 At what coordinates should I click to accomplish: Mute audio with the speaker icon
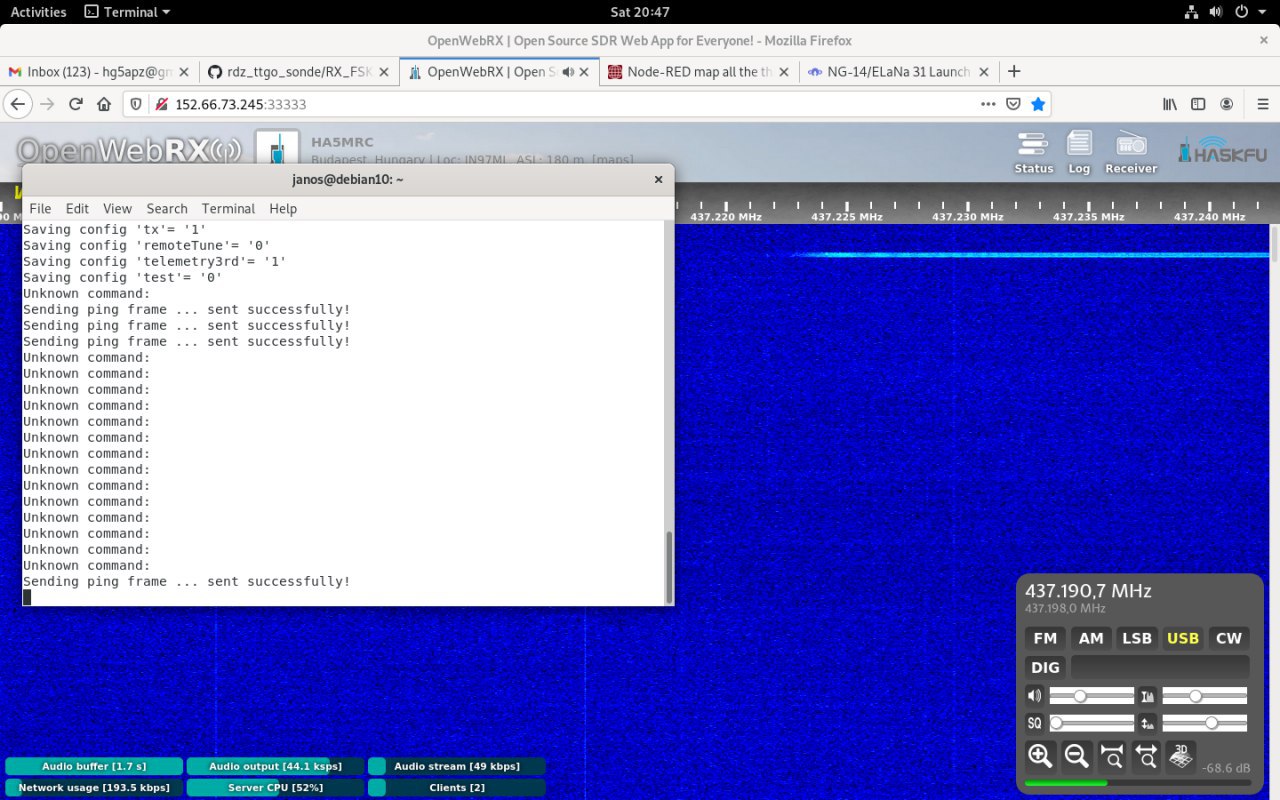(1035, 696)
